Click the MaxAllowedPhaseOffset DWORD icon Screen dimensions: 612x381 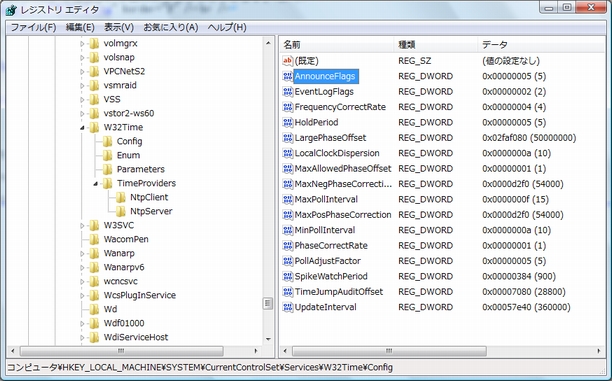click(x=288, y=169)
